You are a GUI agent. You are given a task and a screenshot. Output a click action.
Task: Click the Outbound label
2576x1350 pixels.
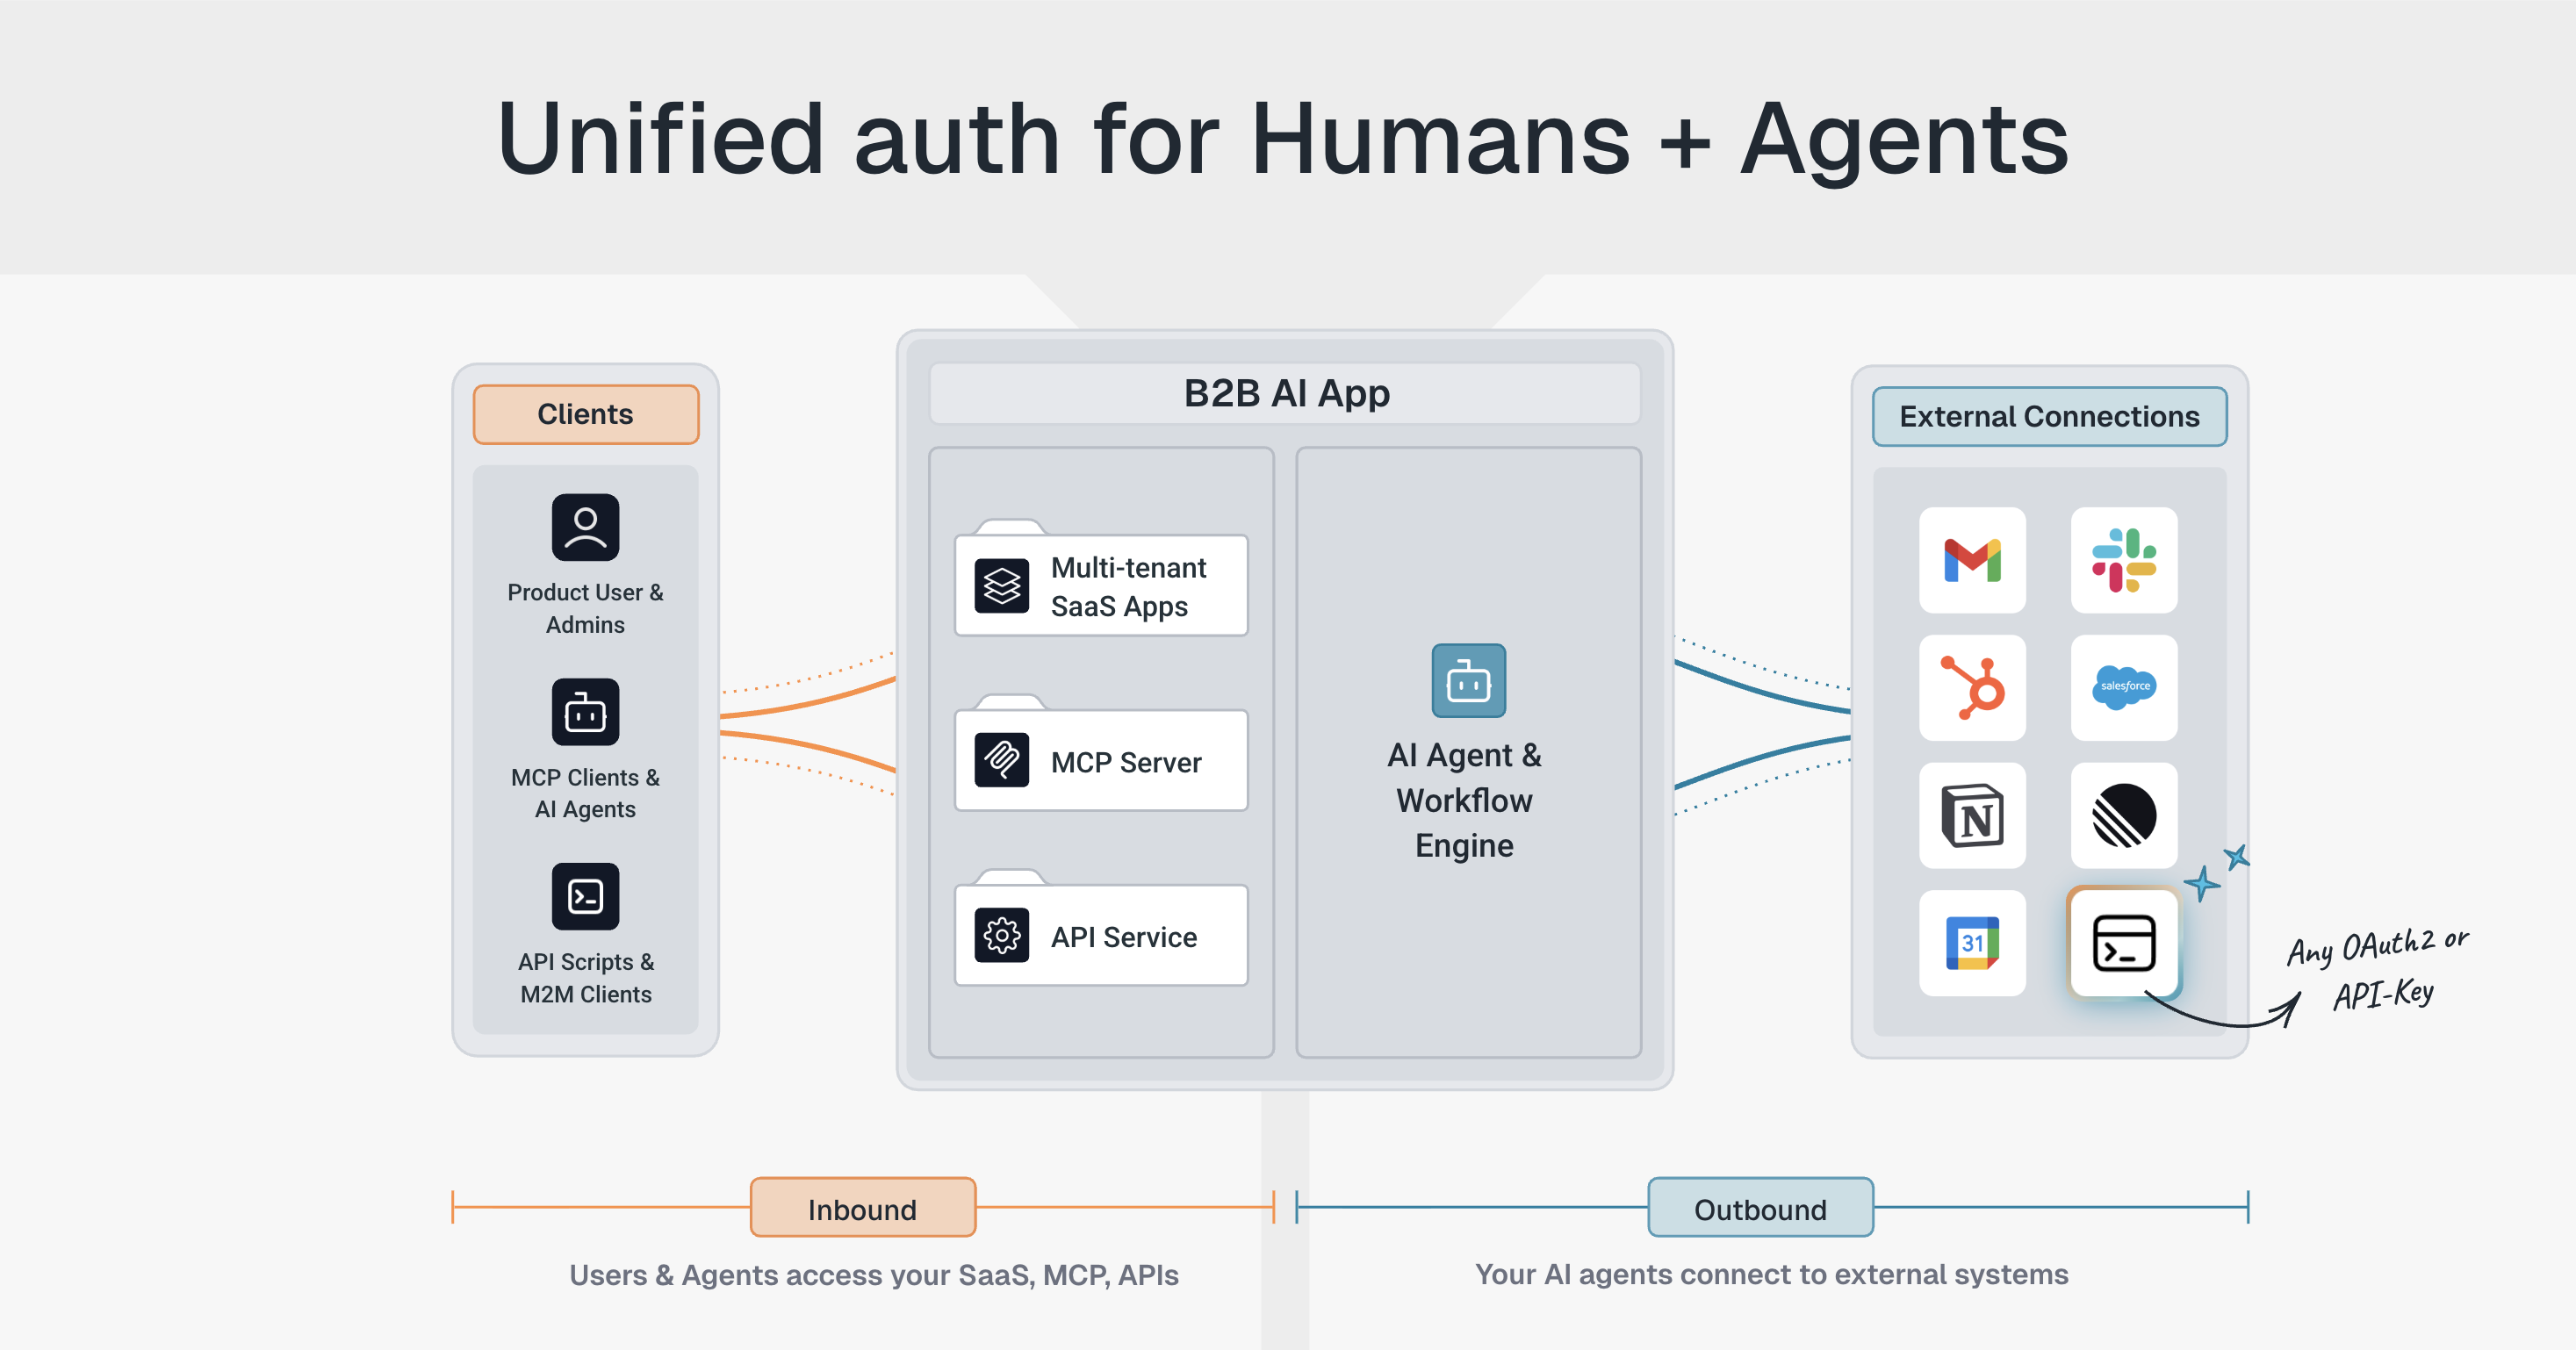point(1760,1208)
